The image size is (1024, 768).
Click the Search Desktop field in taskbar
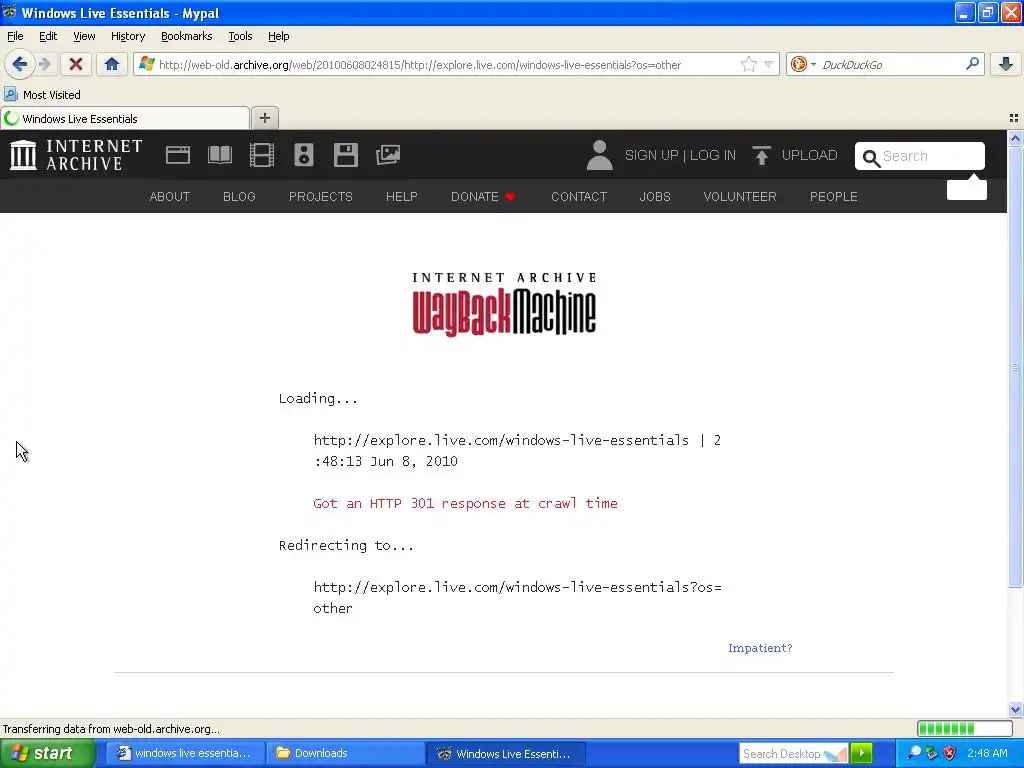tap(793, 754)
